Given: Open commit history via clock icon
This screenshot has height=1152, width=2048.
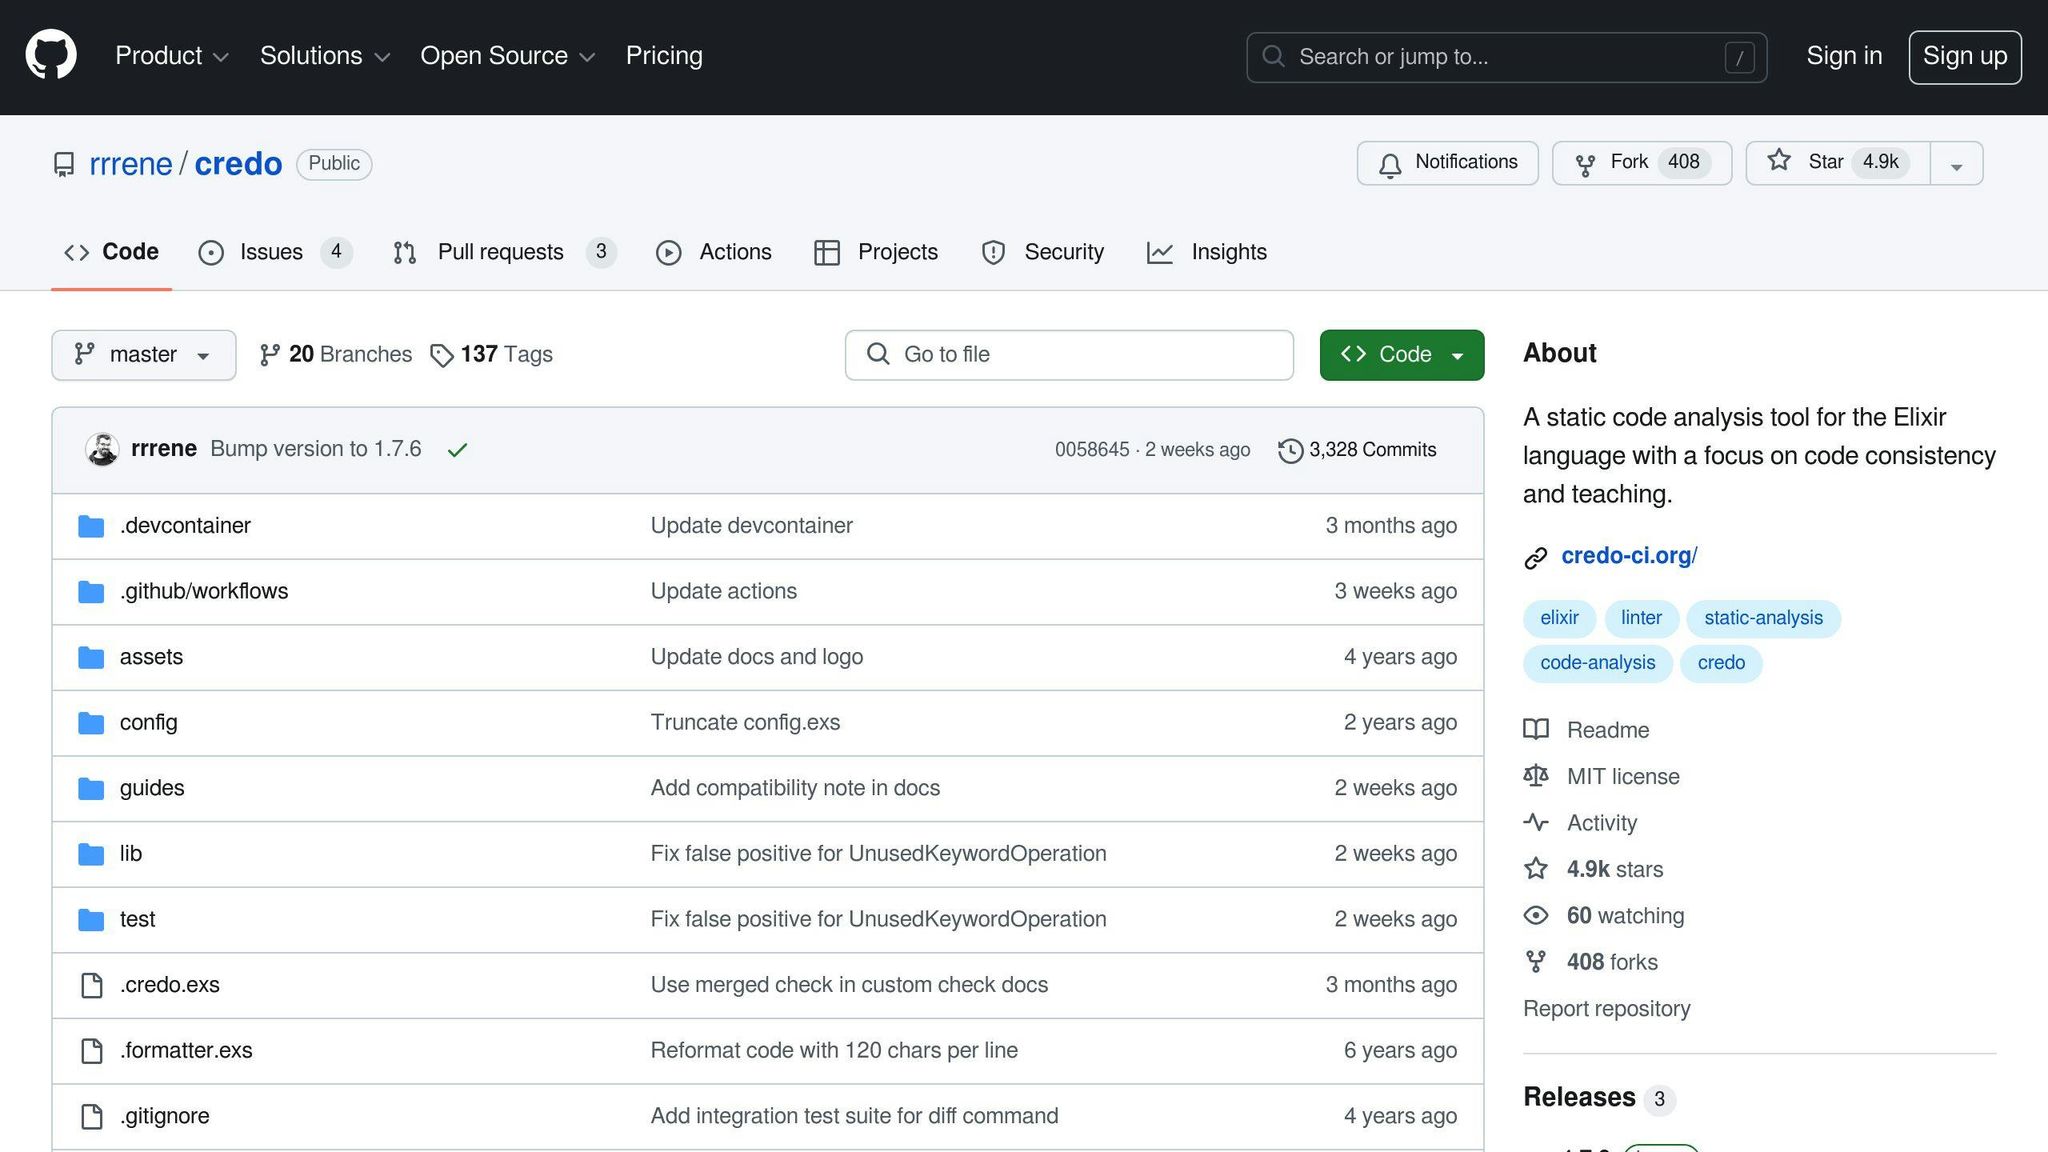Looking at the screenshot, I should coord(1290,451).
